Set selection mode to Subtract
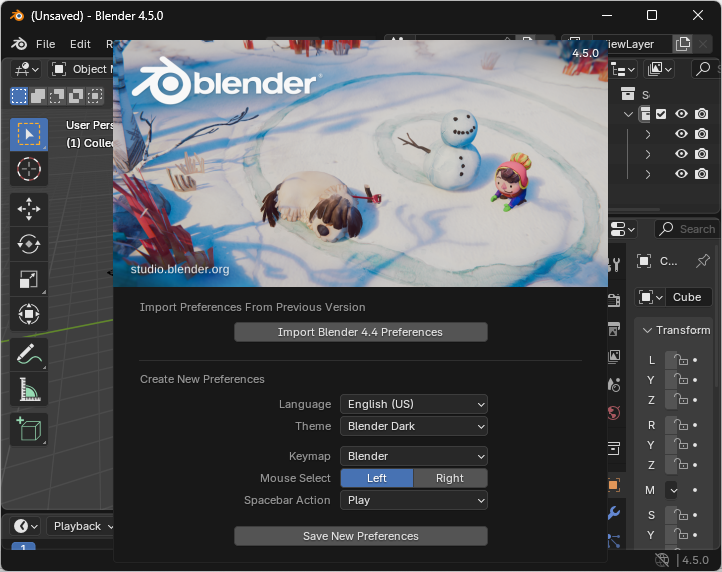This screenshot has width=722, height=572. point(57,96)
